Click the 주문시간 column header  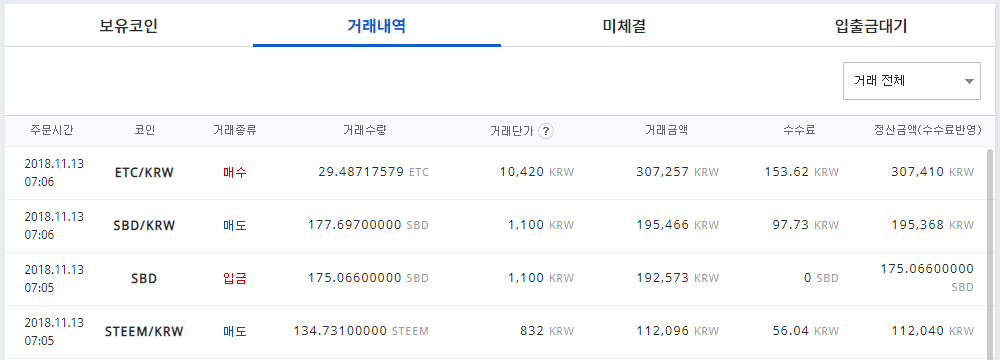tap(52, 131)
